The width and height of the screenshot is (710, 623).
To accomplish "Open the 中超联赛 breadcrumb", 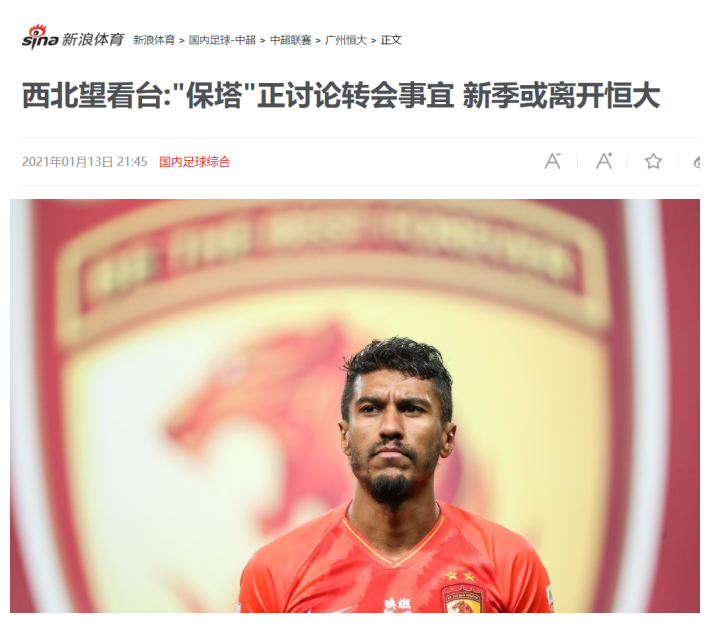I will 290,40.
